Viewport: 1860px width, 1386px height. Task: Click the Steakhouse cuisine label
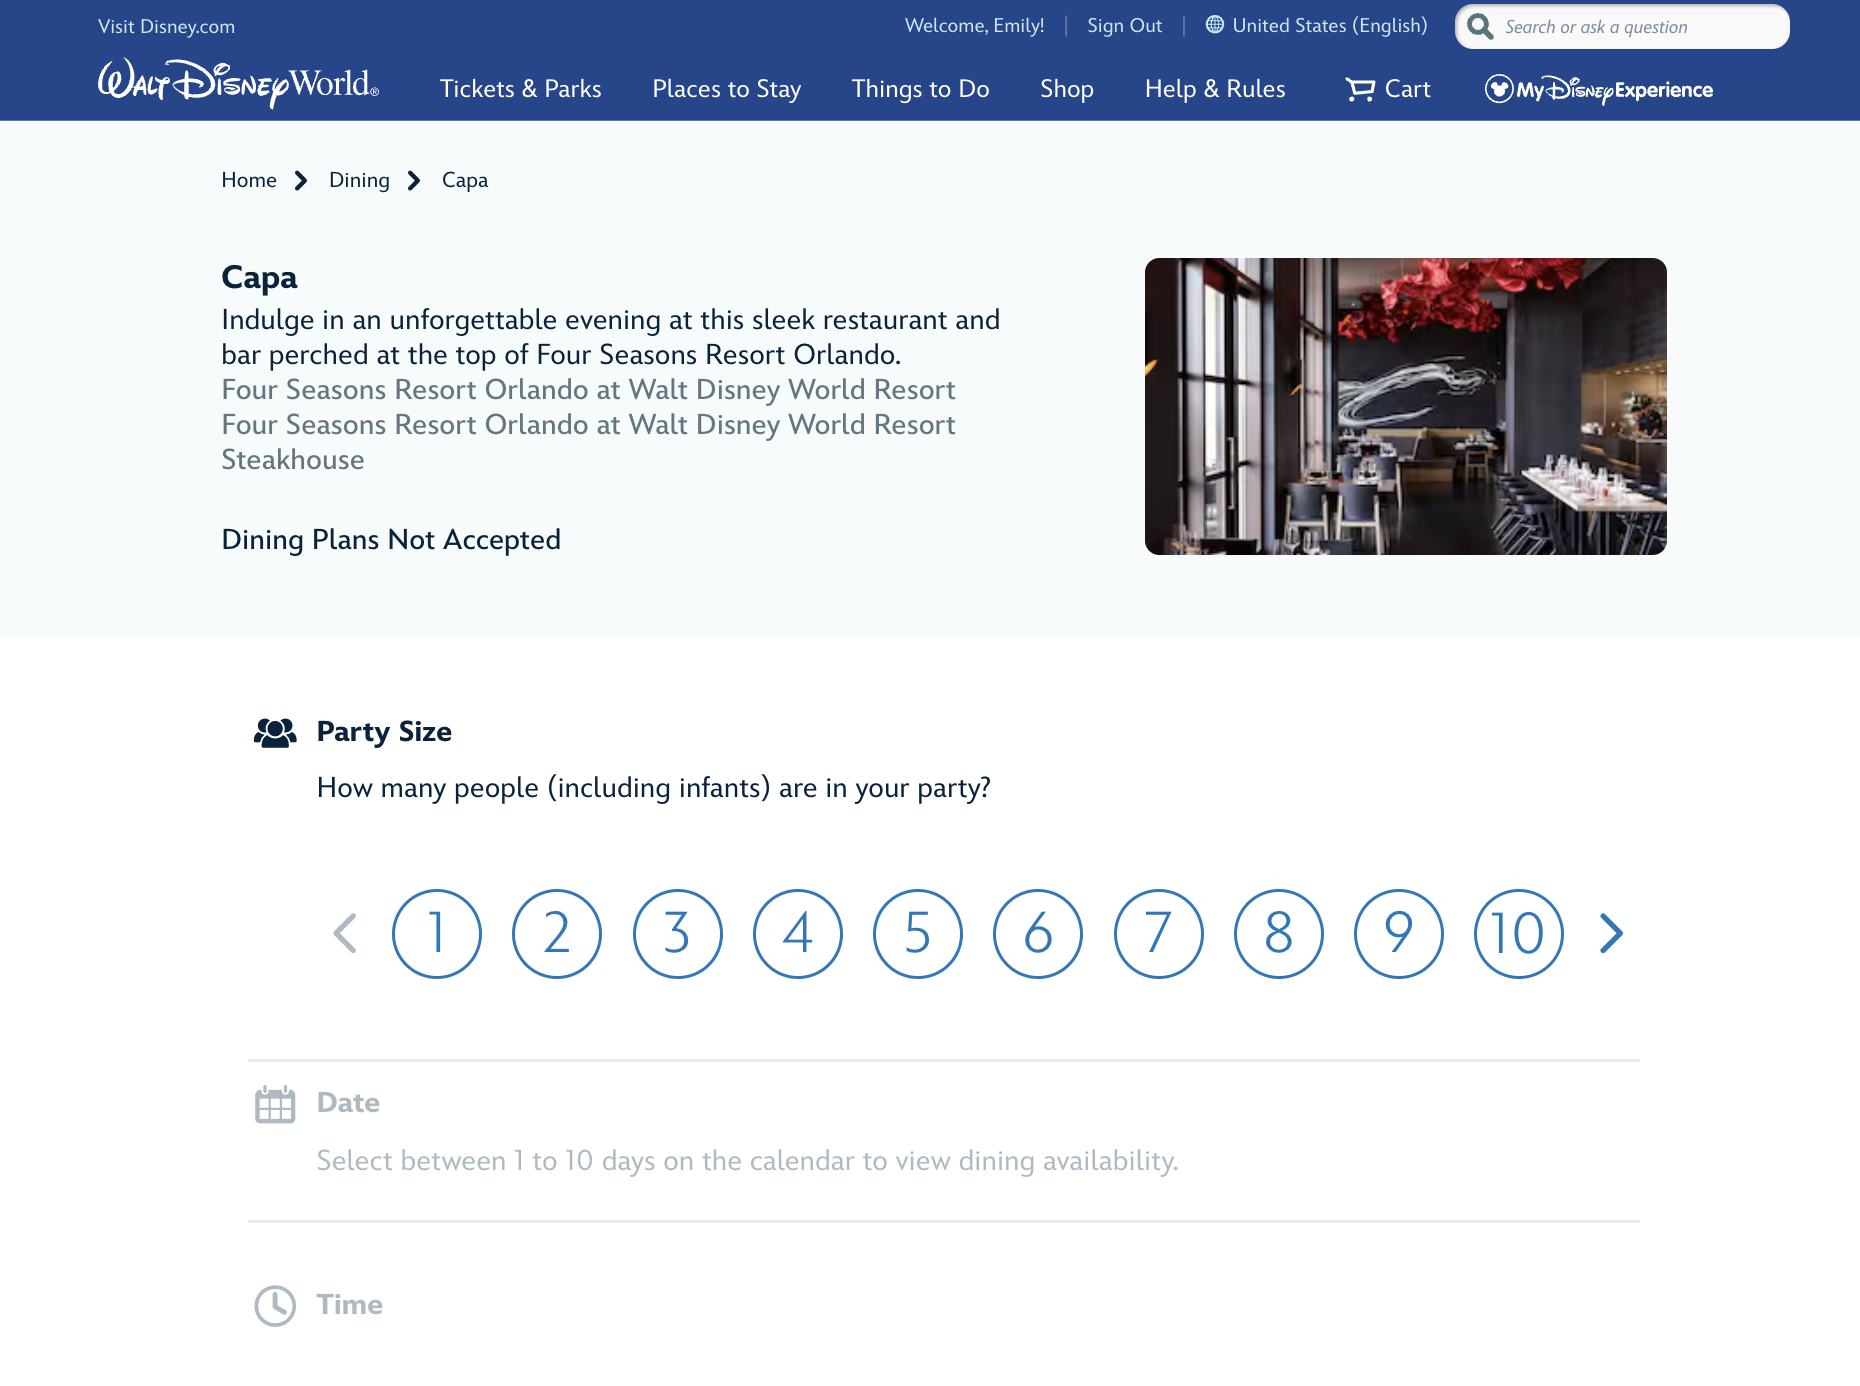pos(293,459)
